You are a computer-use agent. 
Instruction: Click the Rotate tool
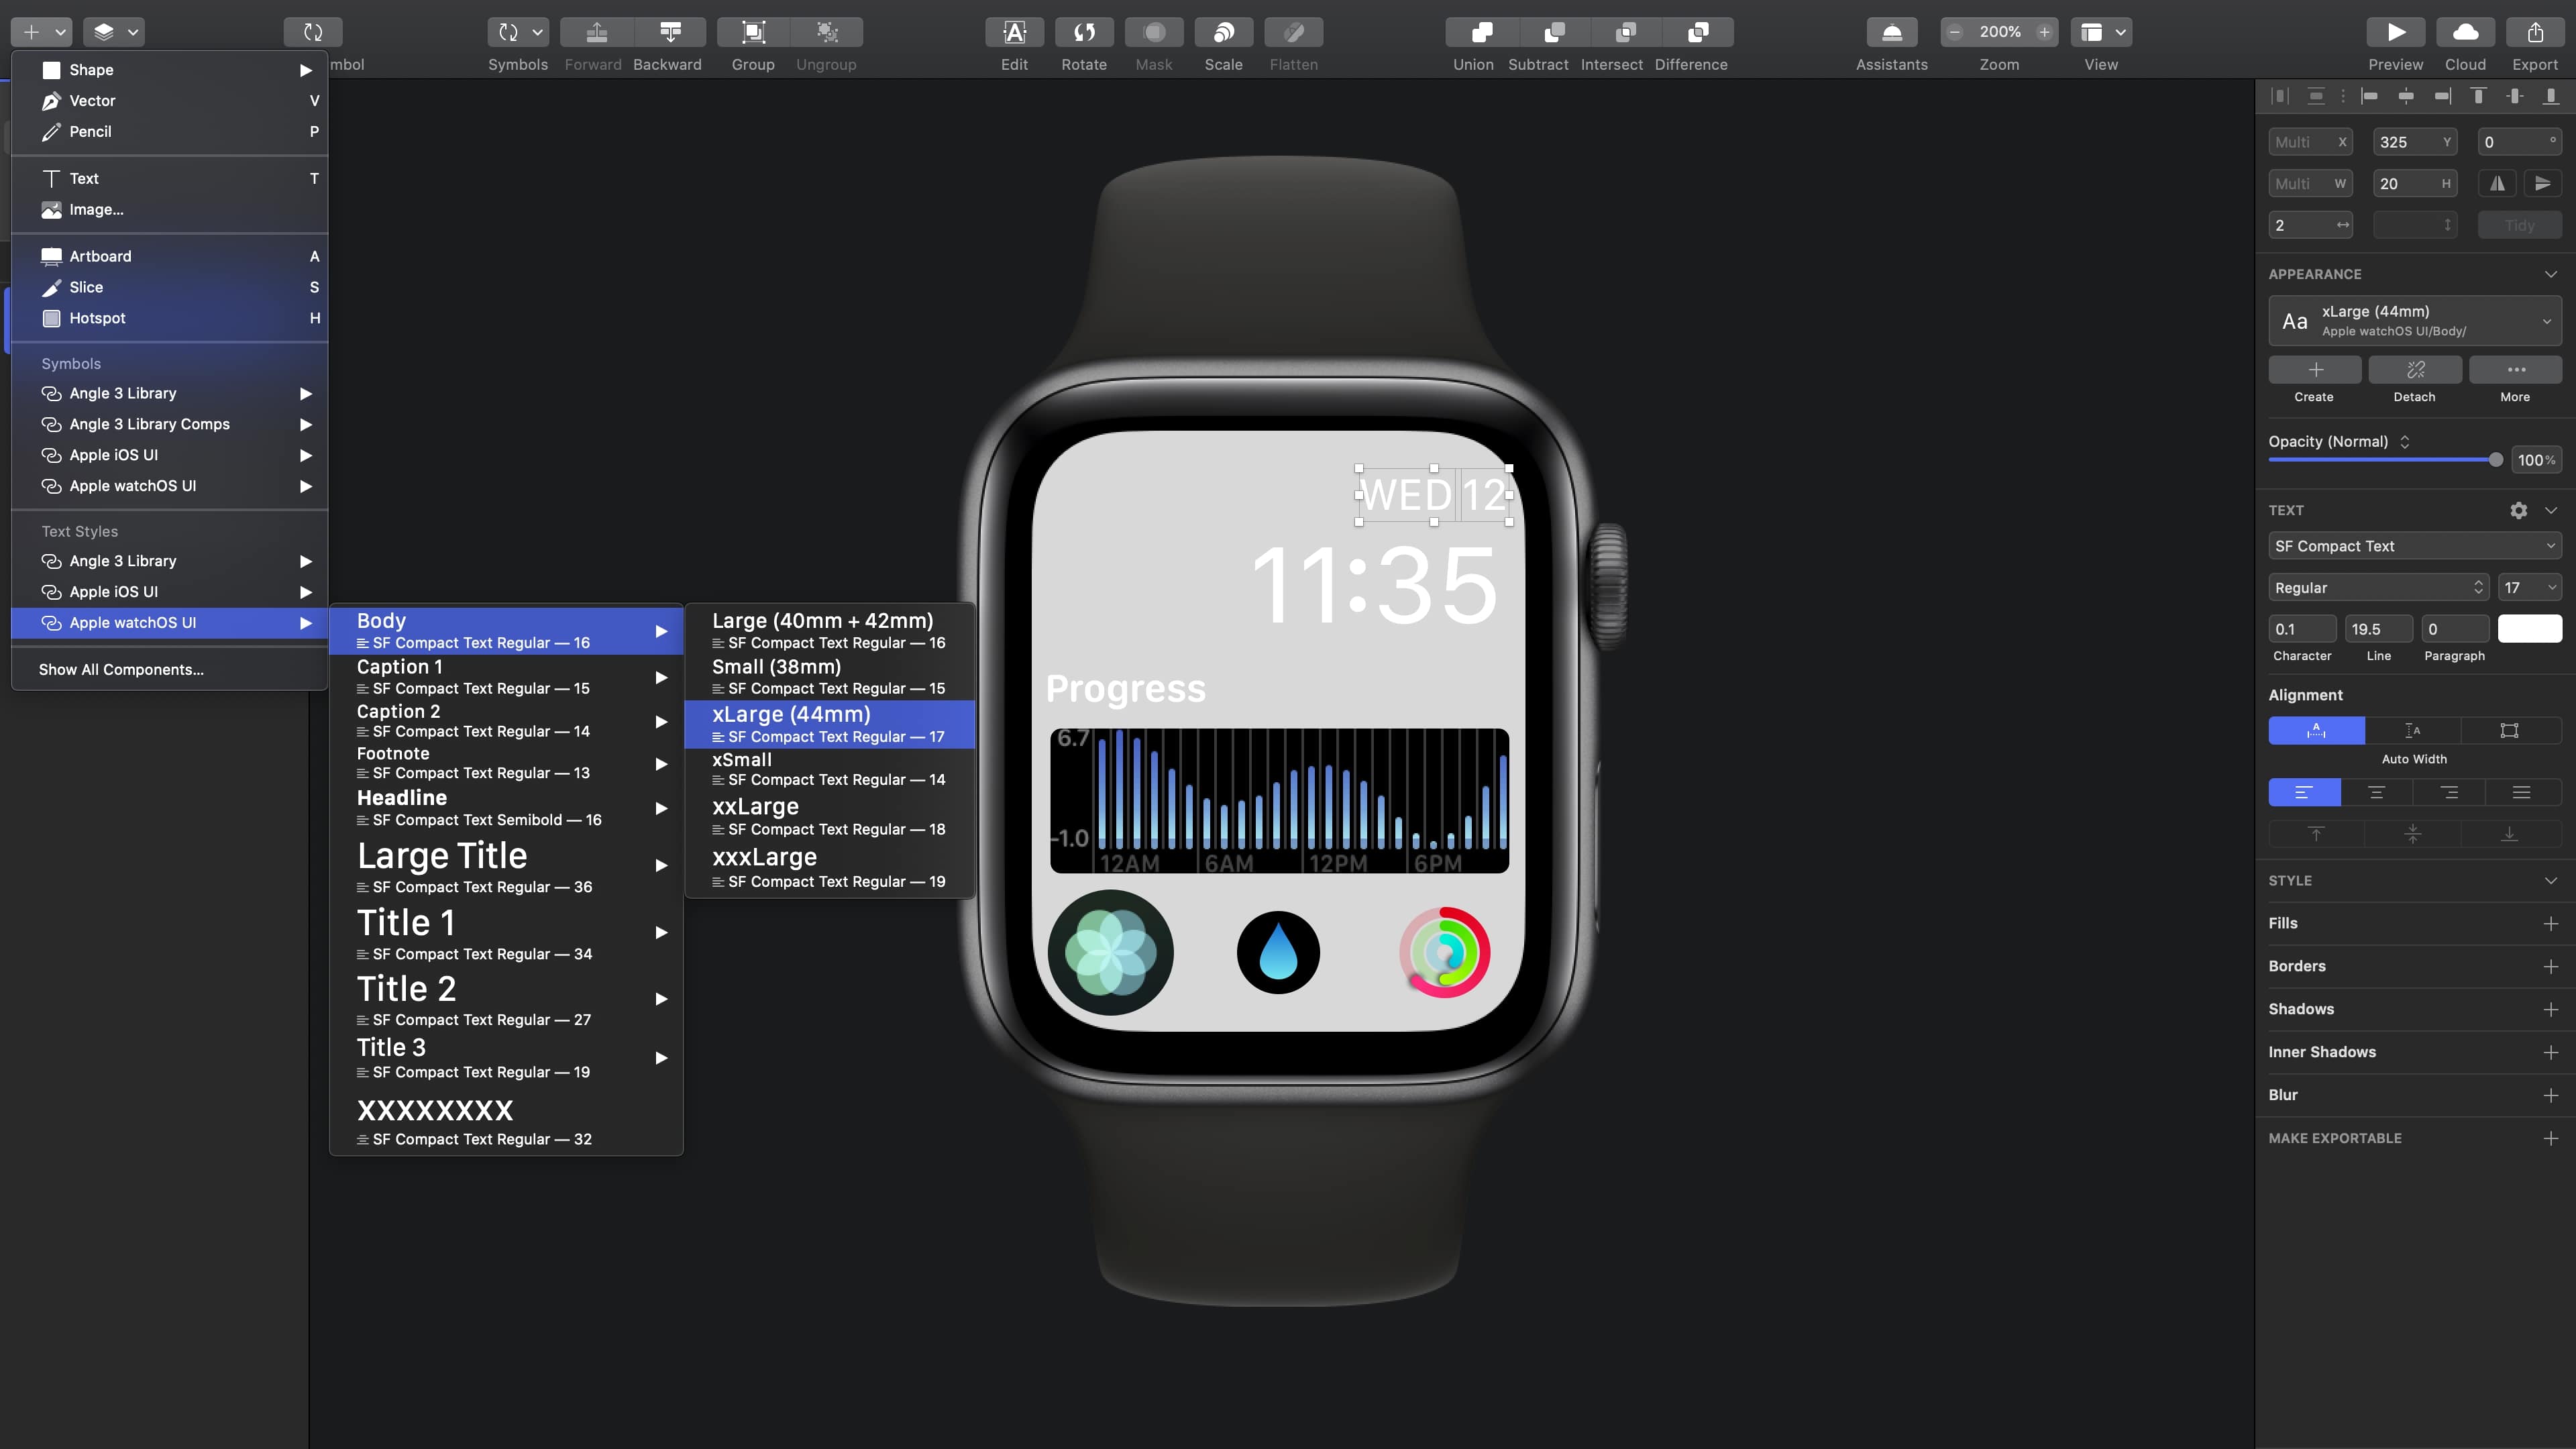coord(1084,32)
